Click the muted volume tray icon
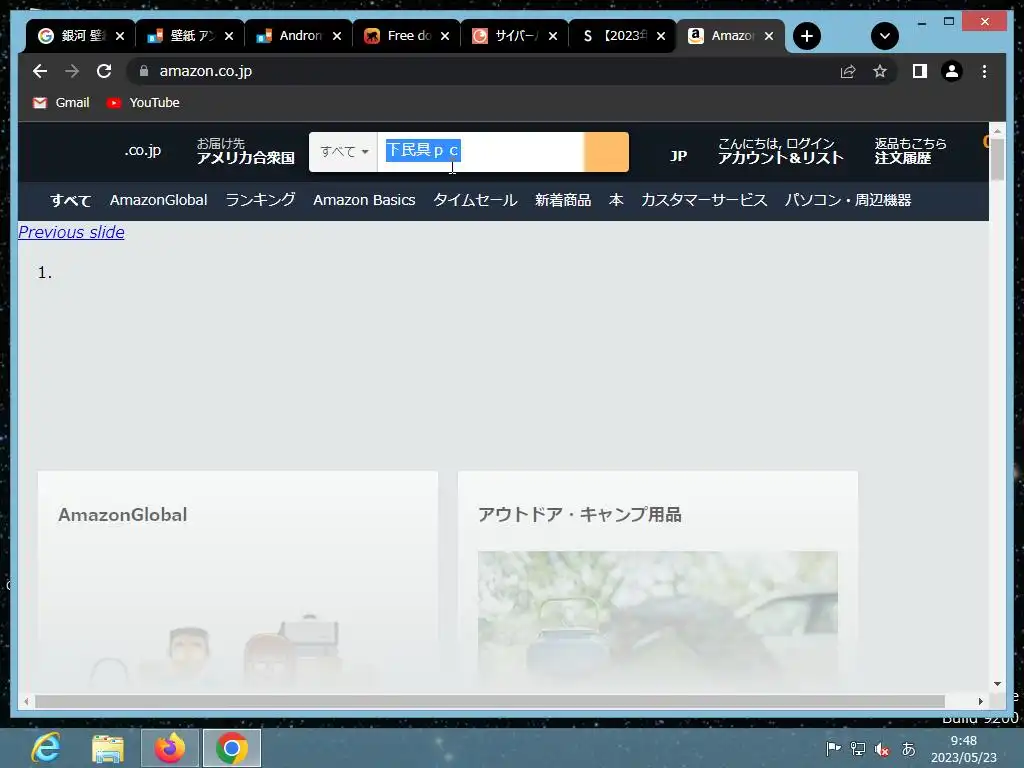Viewport: 1024px width, 768px height. [x=882, y=749]
